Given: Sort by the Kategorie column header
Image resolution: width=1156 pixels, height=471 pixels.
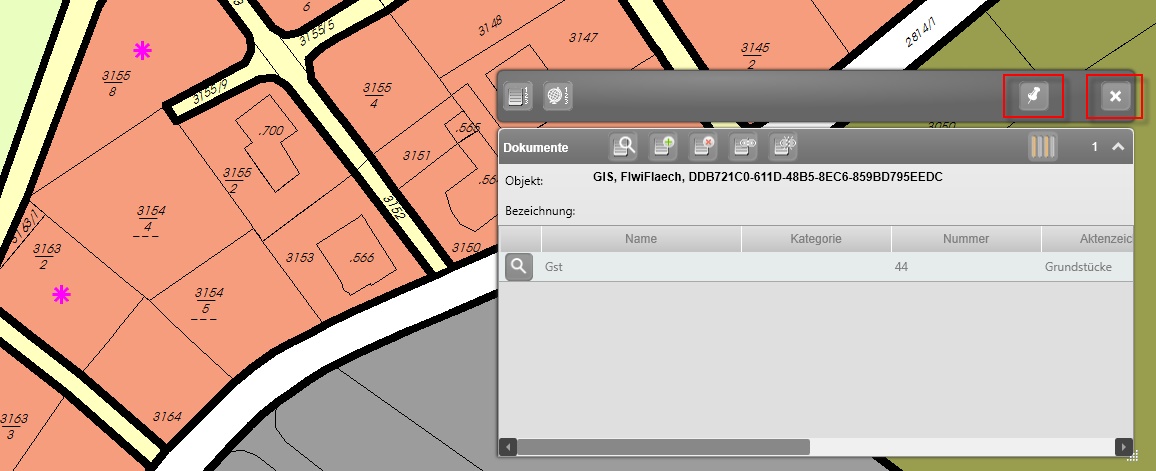Looking at the screenshot, I should click(x=815, y=239).
